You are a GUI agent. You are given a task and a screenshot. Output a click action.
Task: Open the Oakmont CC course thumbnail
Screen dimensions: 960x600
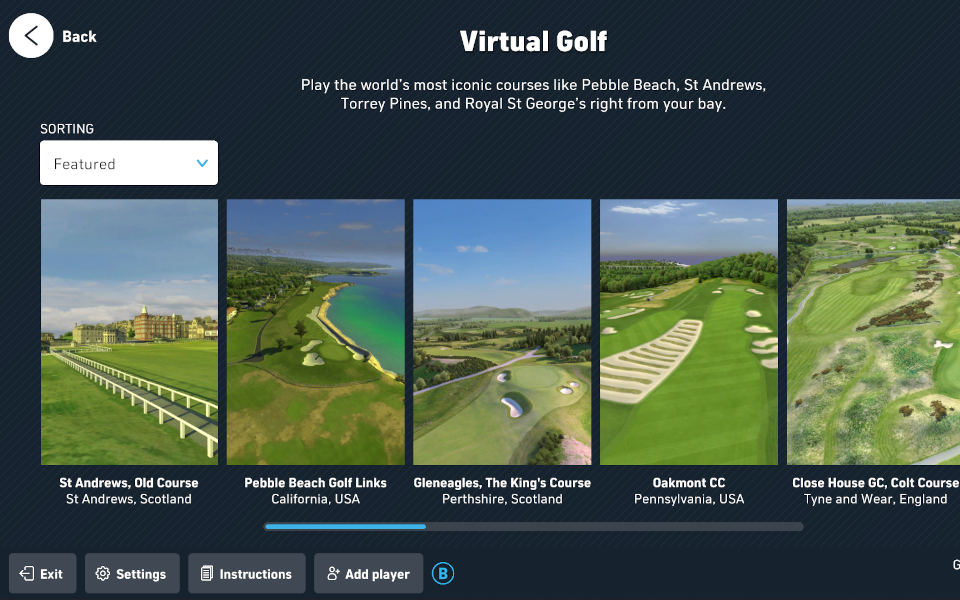(x=689, y=332)
